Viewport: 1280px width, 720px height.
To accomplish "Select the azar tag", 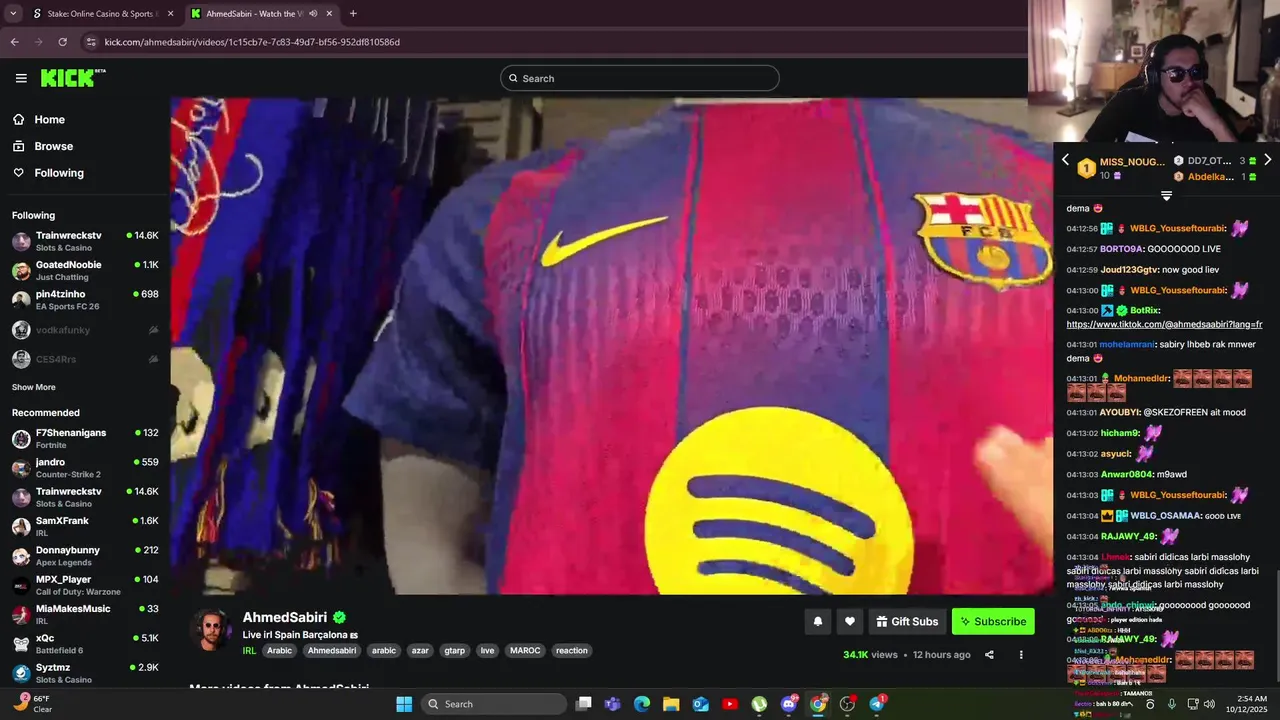I will [x=420, y=650].
